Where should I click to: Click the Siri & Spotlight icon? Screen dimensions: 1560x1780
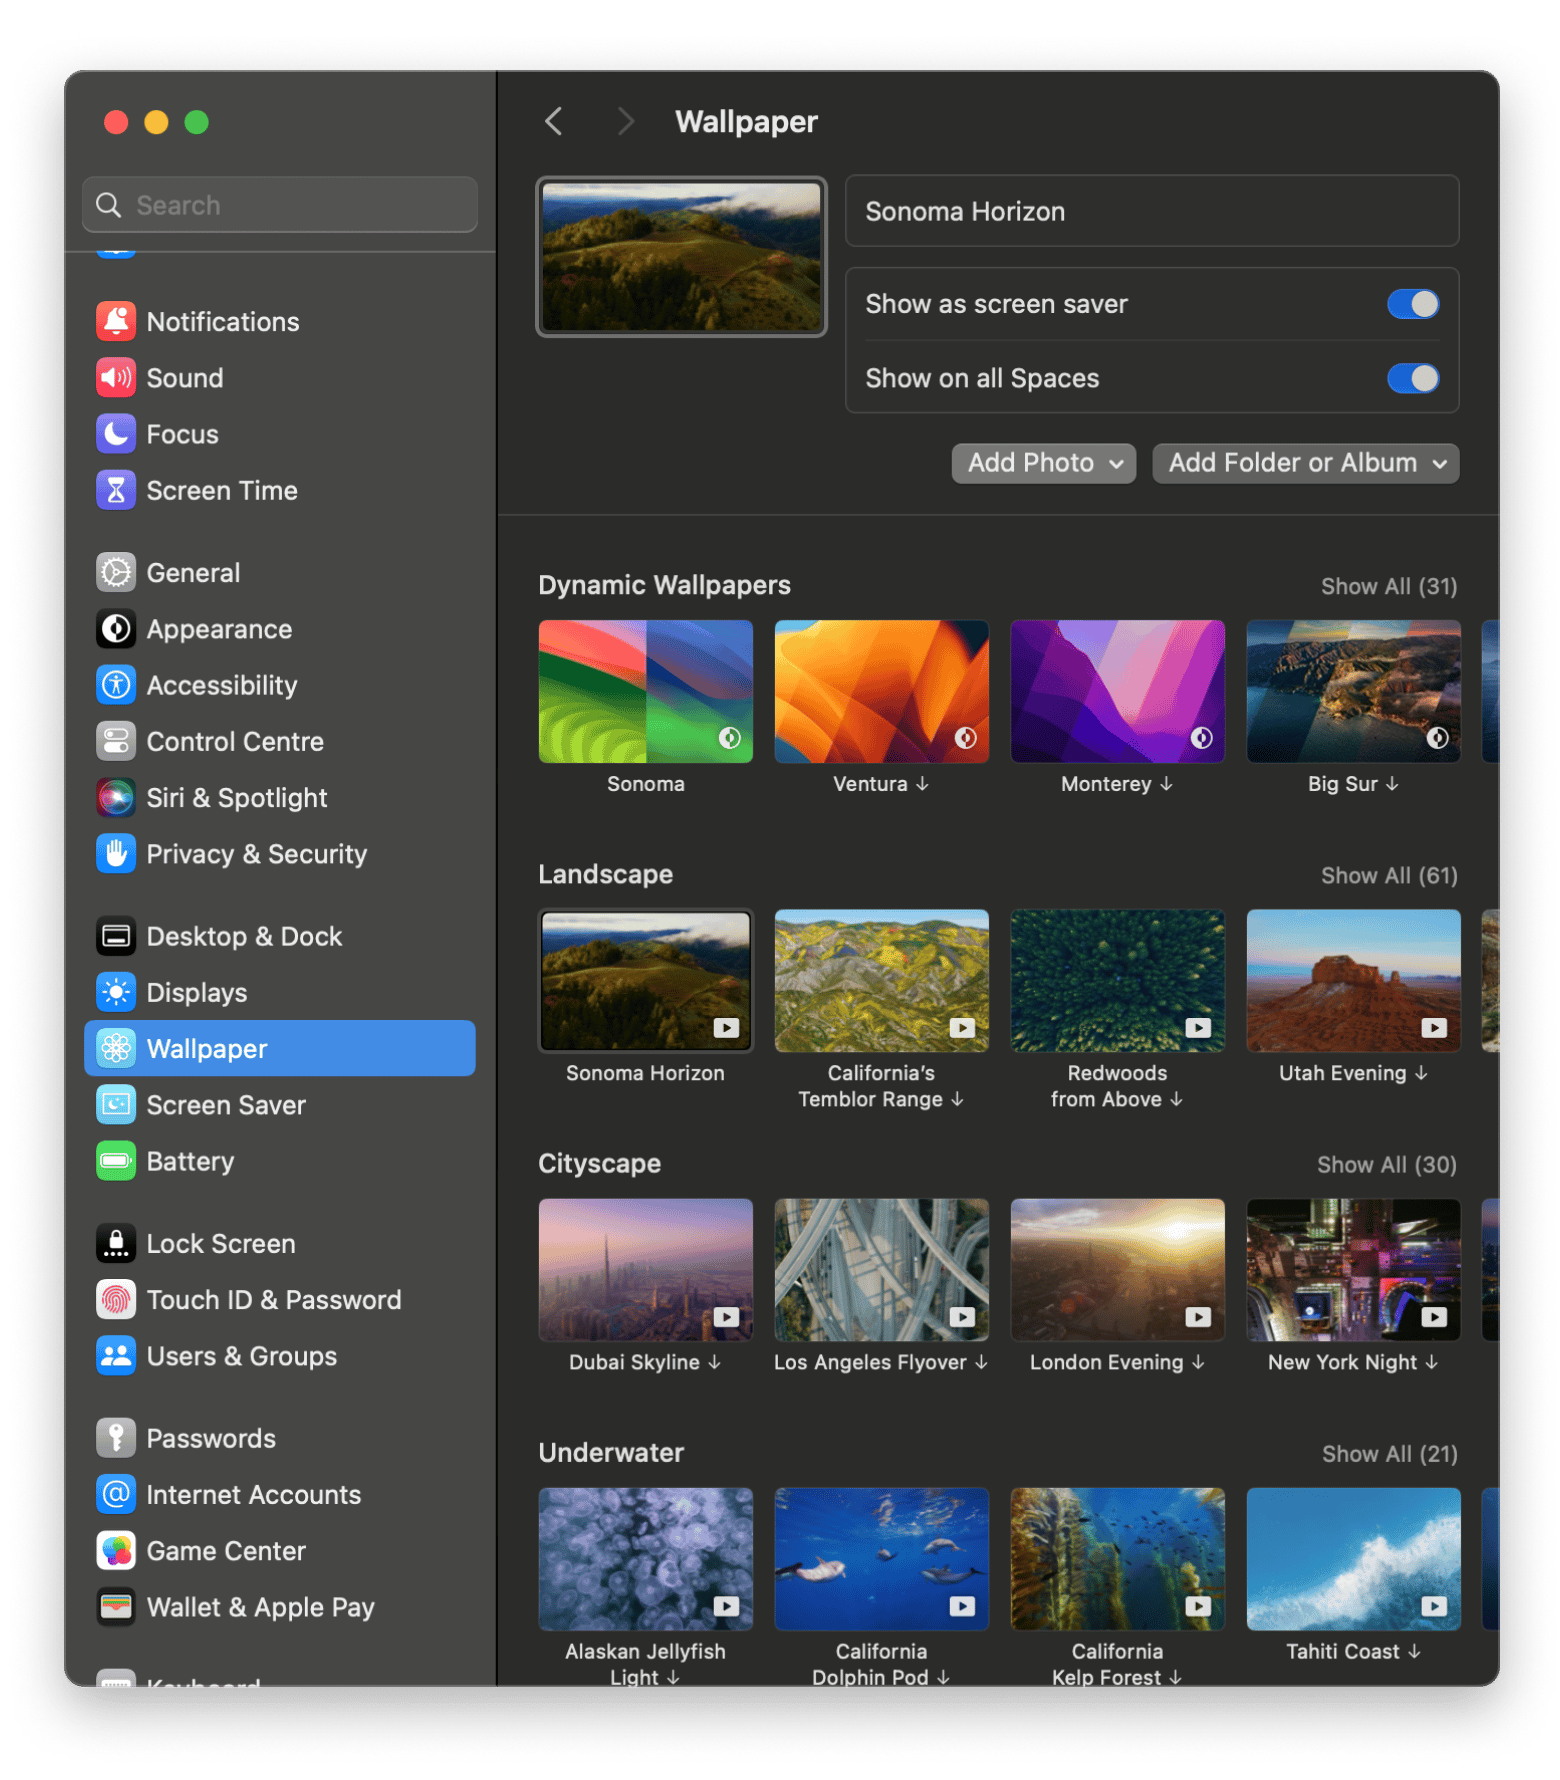116,798
